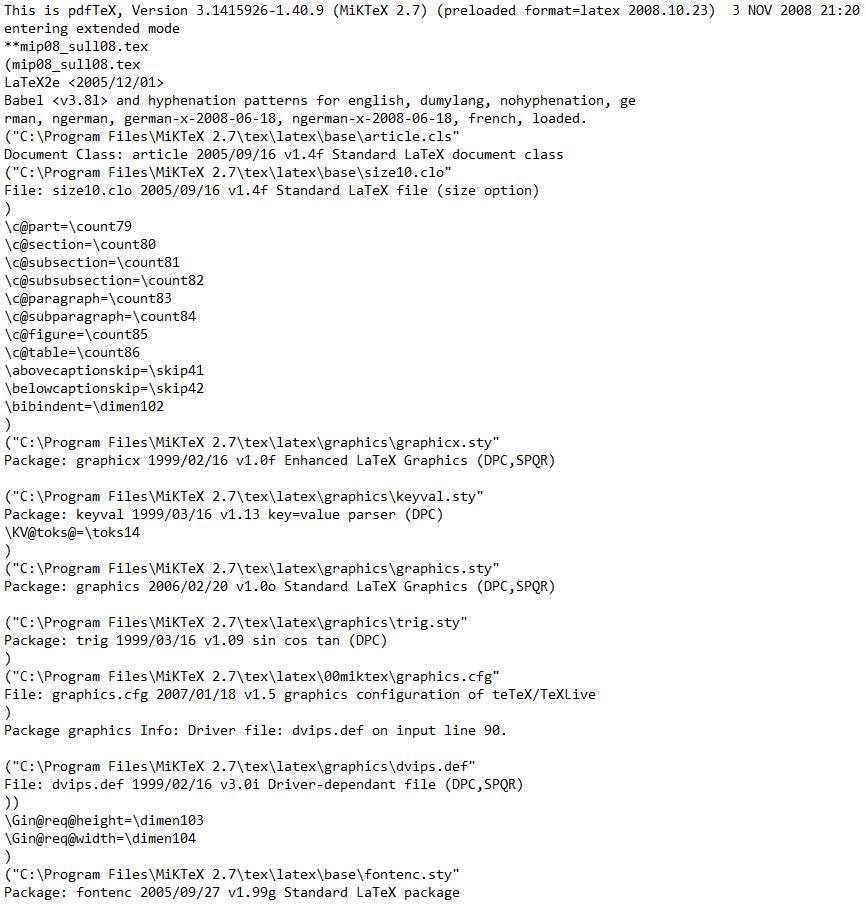The width and height of the screenshot is (866, 906).
Task: Click the 'Driver file: dvips.def' info line
Action: coord(255,730)
